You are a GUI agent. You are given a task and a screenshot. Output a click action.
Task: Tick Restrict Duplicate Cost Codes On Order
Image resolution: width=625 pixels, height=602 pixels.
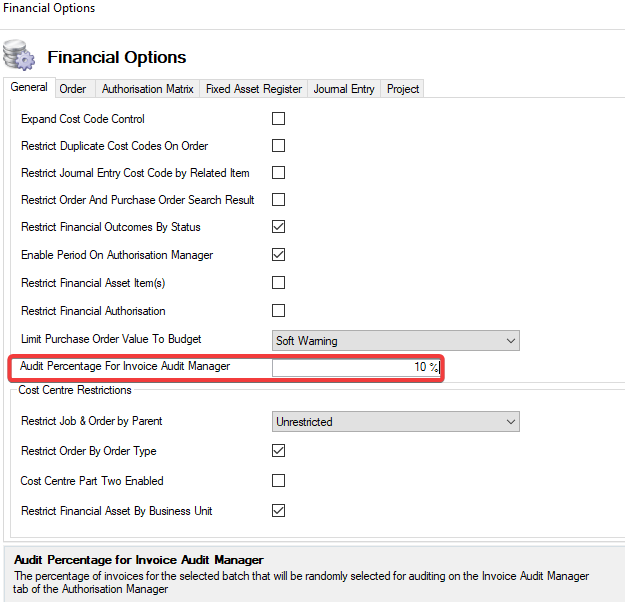pyautogui.click(x=279, y=146)
